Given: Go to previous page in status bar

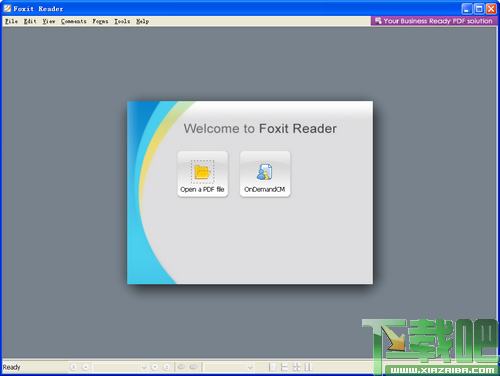Looking at the screenshot, I should tap(86, 367).
